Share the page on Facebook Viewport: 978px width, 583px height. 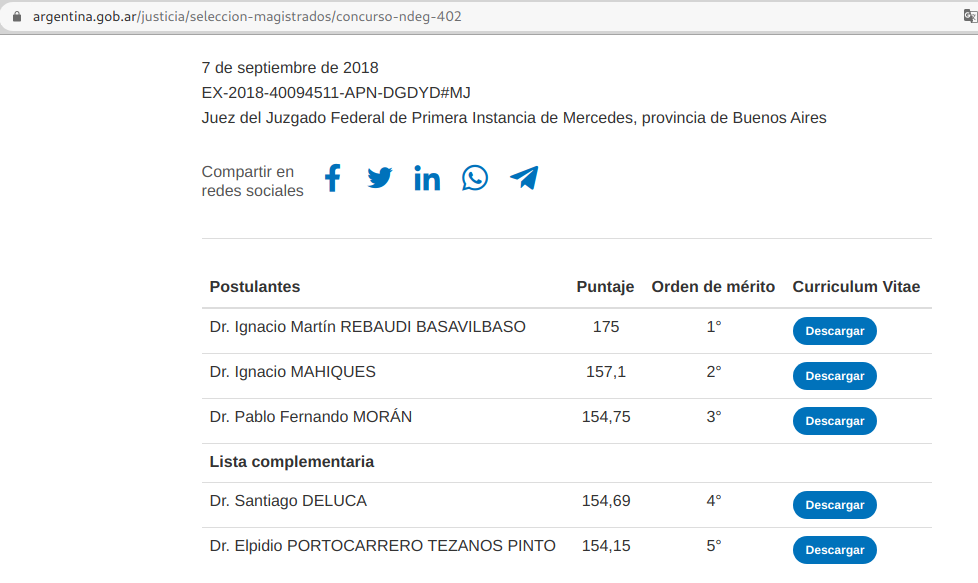333,178
